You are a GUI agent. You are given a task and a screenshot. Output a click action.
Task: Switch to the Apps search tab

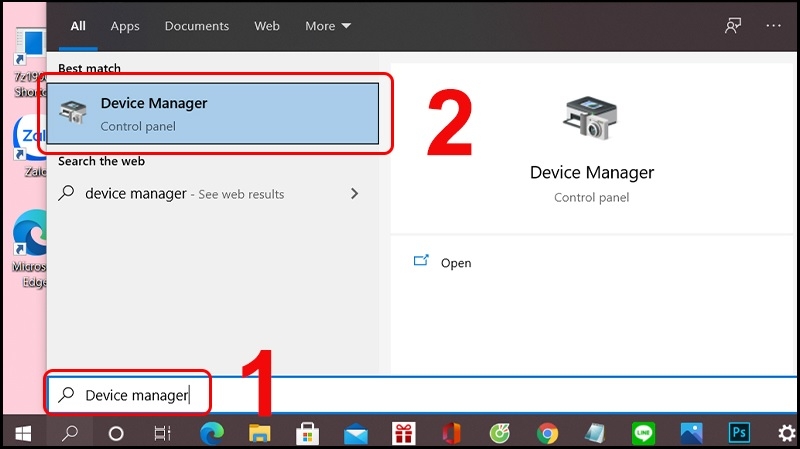point(125,26)
